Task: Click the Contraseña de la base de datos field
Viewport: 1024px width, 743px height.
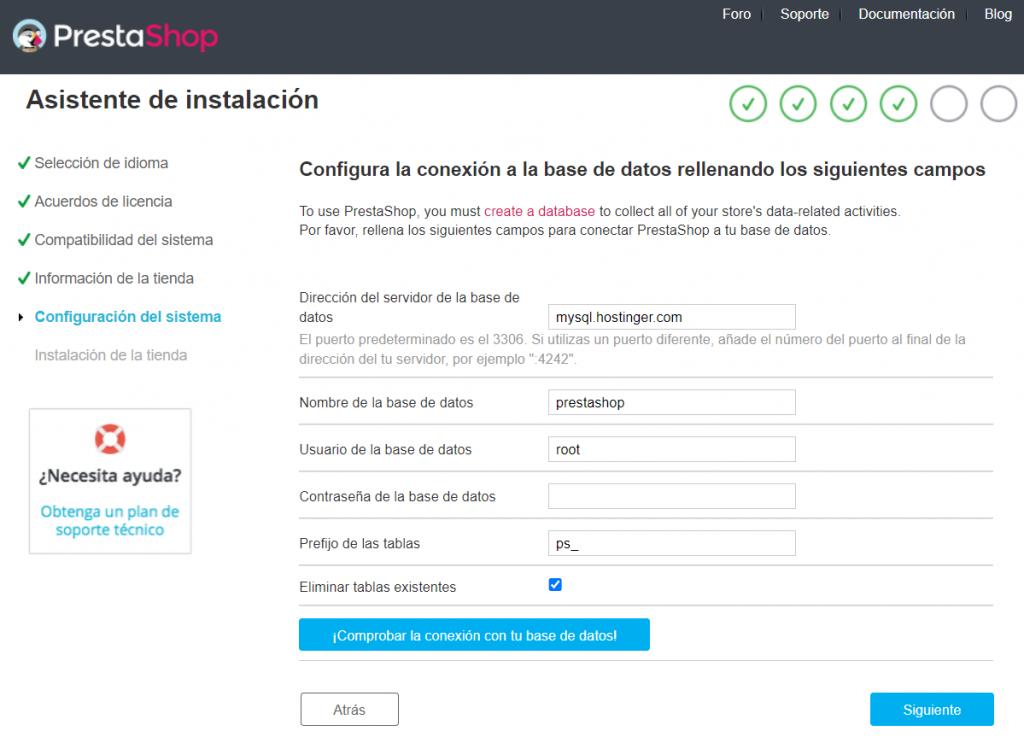Action: (671, 495)
